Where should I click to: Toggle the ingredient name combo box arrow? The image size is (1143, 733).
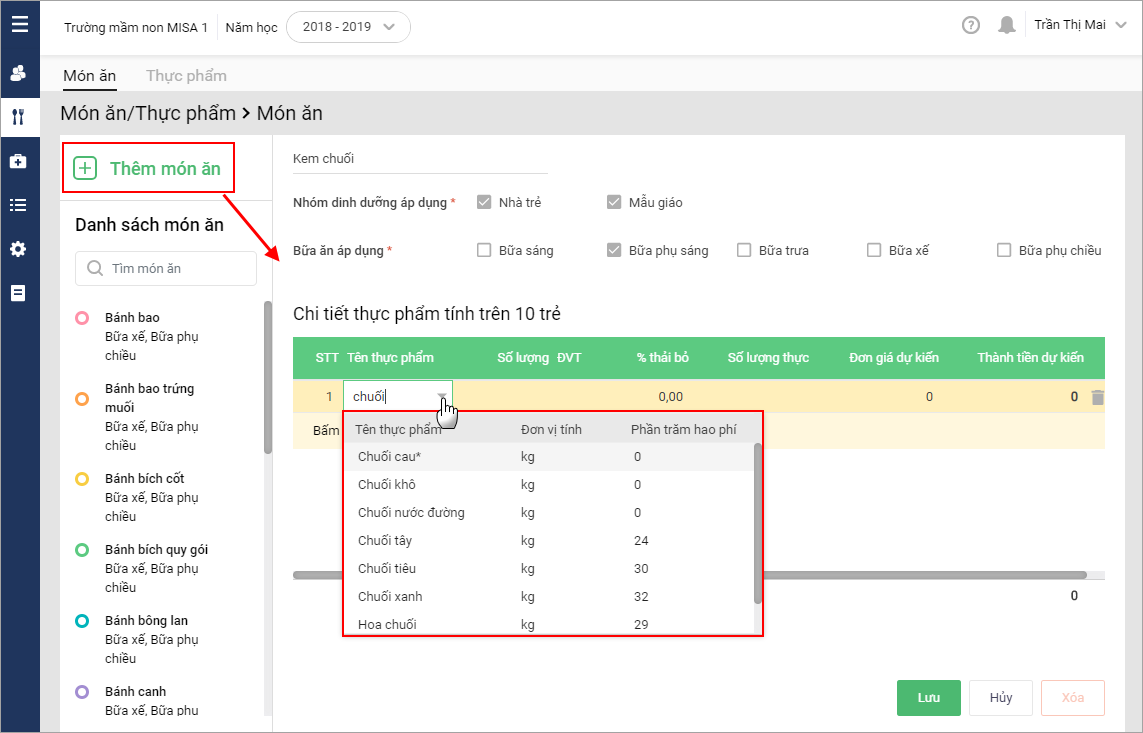(441, 397)
